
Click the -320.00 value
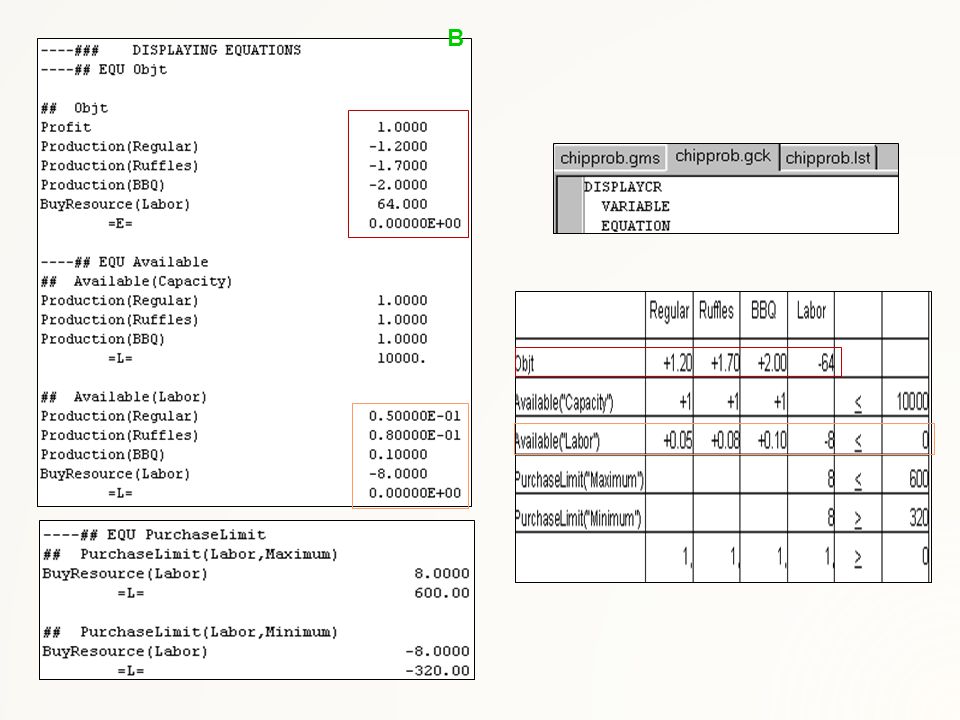pos(437,671)
